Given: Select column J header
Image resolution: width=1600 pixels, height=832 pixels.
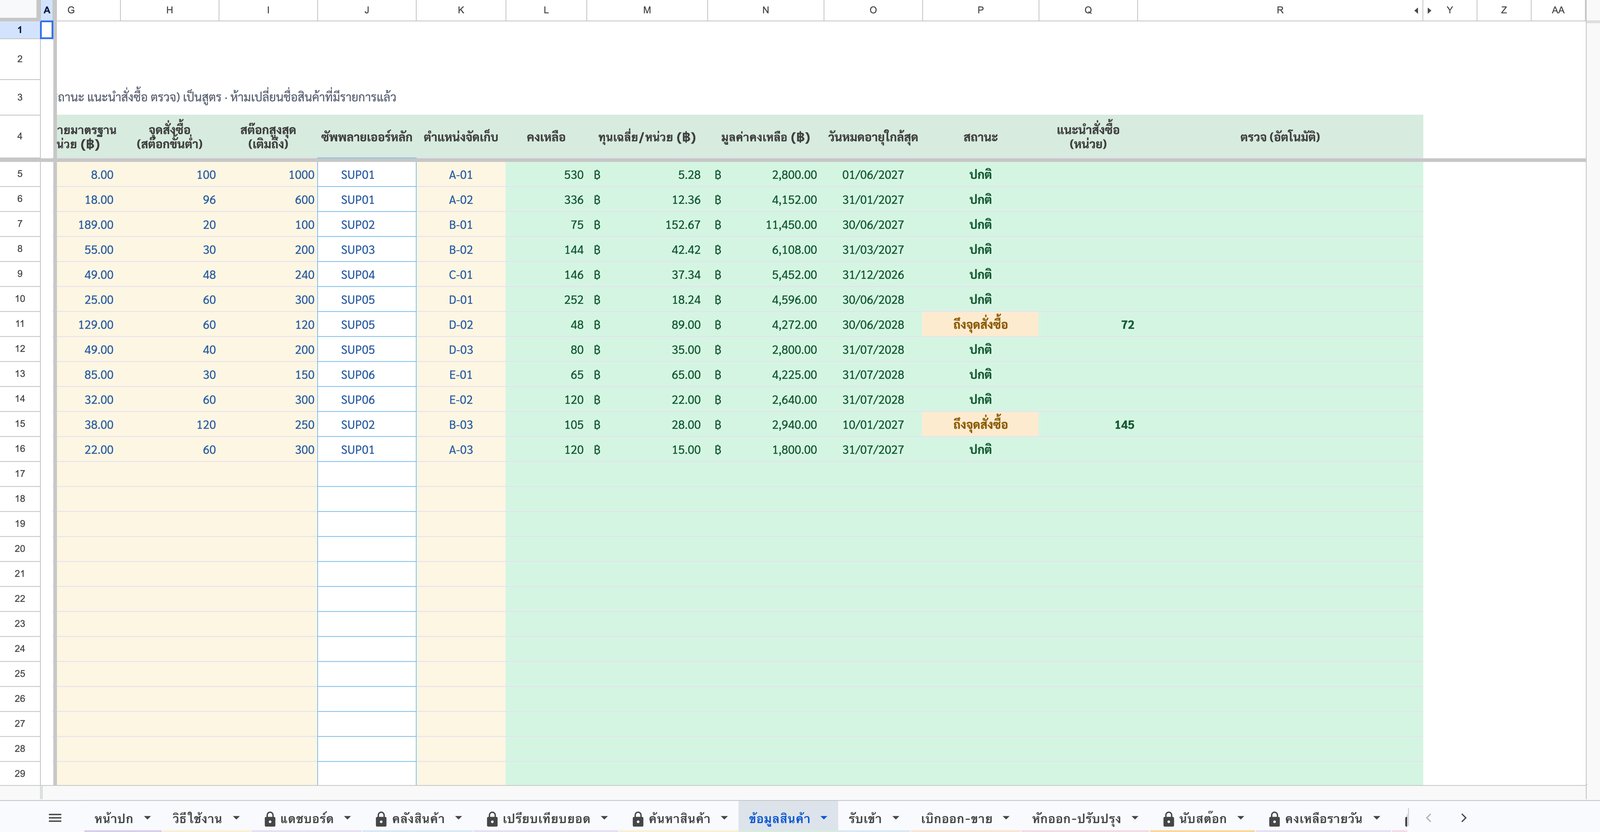Looking at the screenshot, I should coord(367,10).
